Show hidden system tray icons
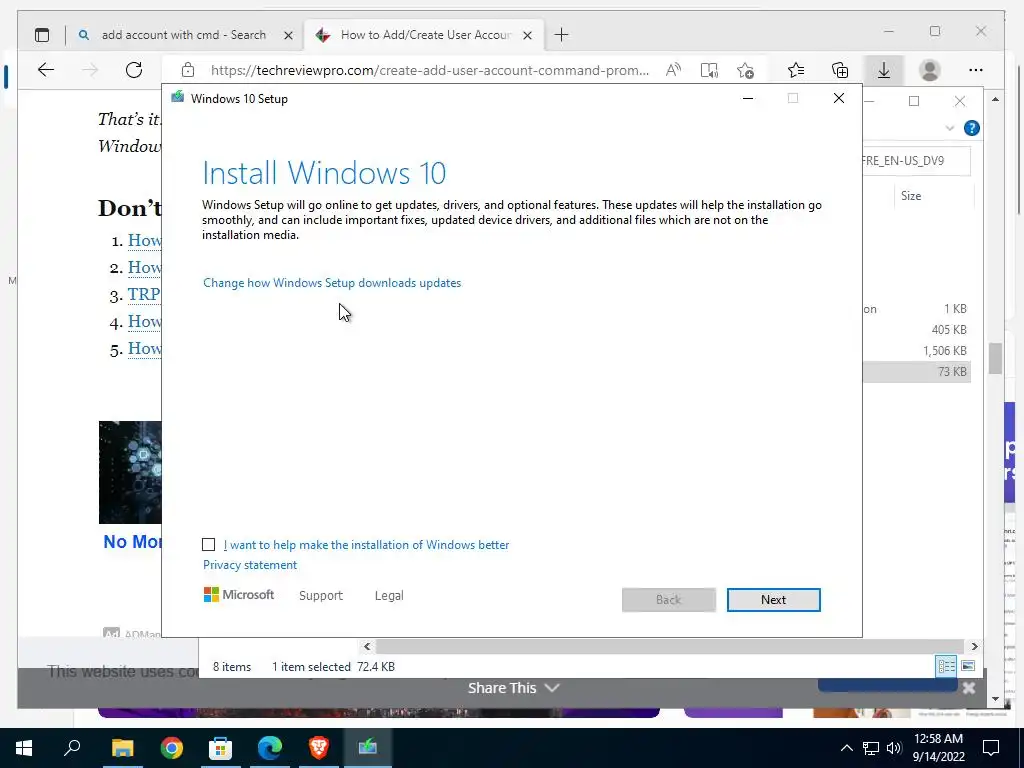1024x768 pixels. point(846,748)
